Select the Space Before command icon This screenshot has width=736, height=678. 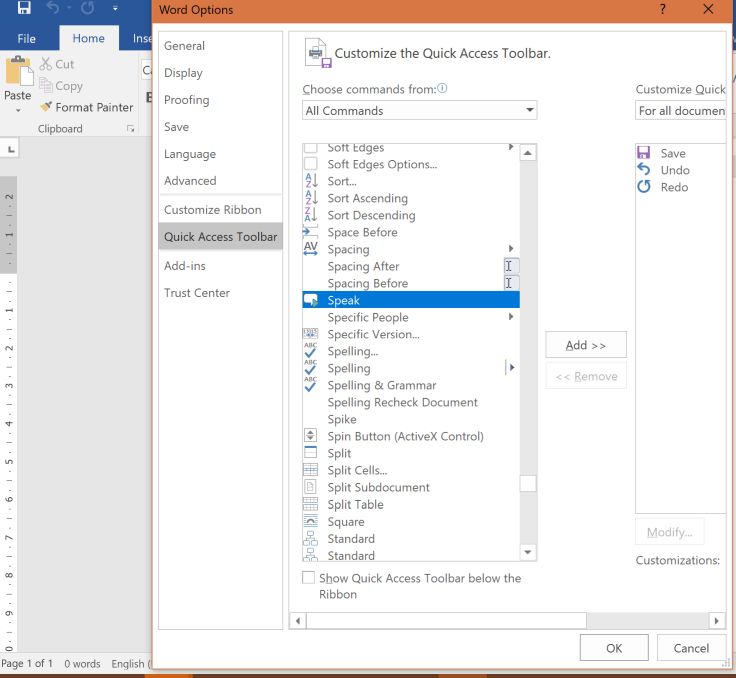click(x=311, y=231)
